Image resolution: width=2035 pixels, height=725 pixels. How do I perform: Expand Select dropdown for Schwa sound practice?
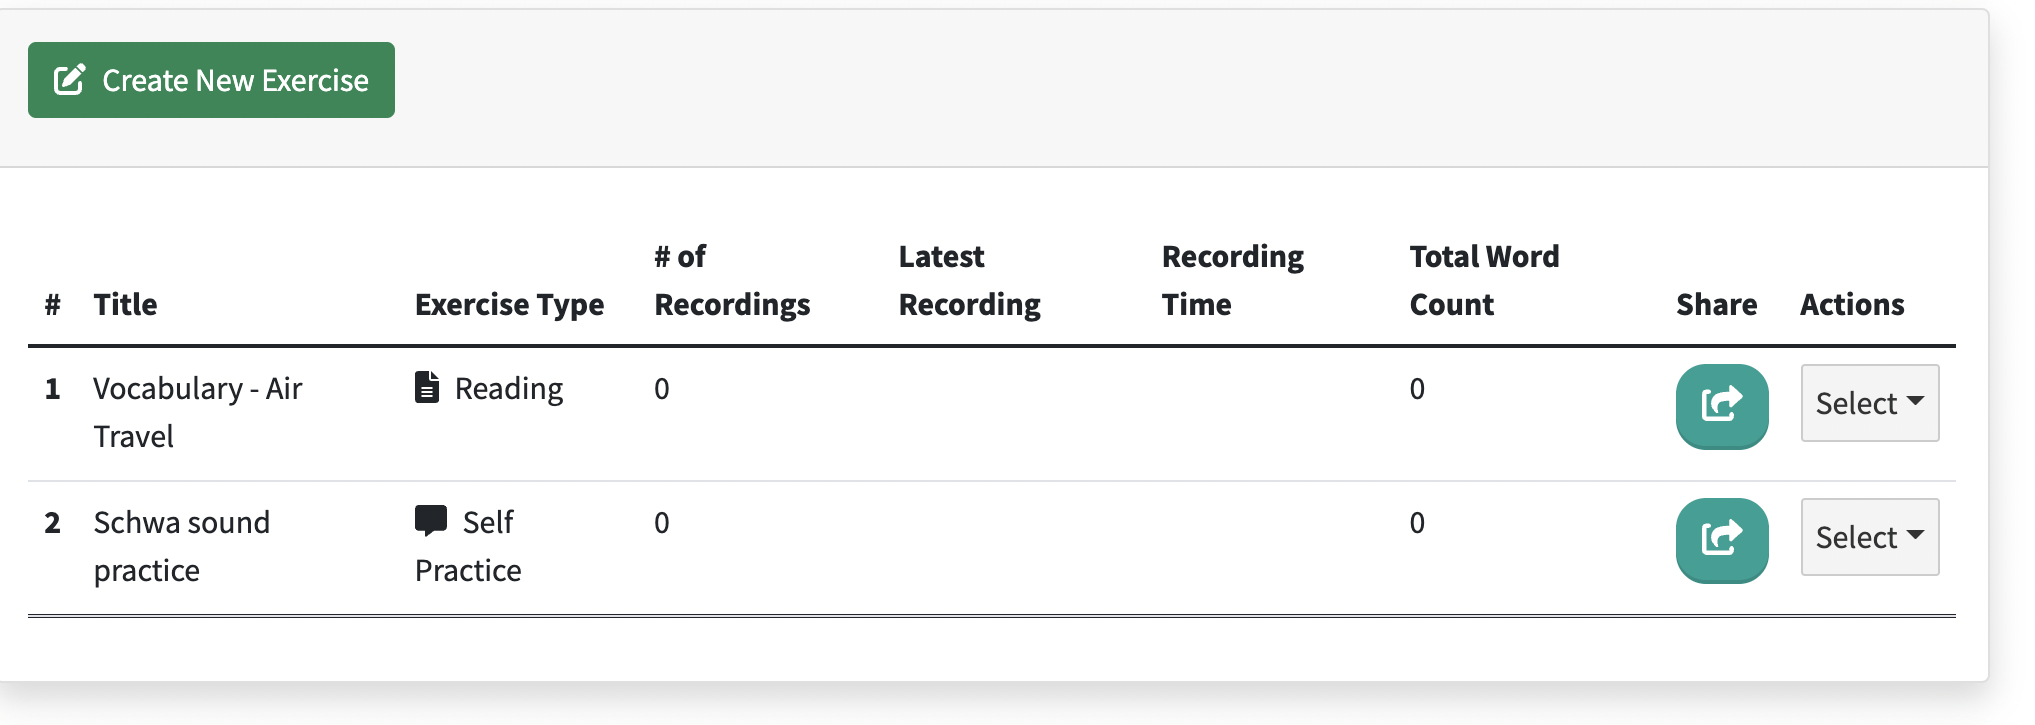(1869, 537)
